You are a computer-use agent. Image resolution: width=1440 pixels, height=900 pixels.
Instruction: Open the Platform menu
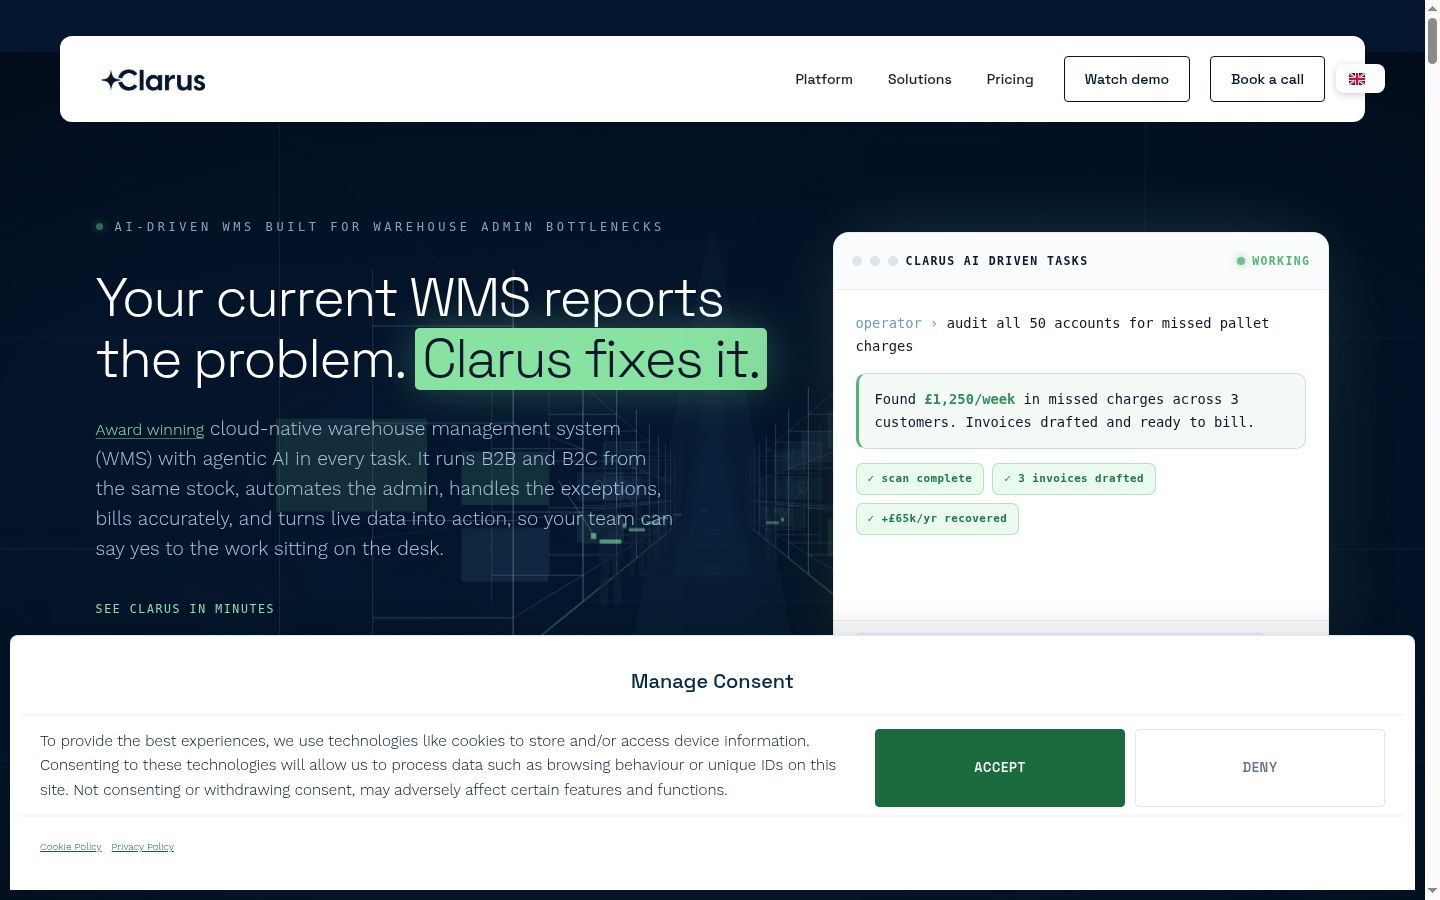point(824,79)
